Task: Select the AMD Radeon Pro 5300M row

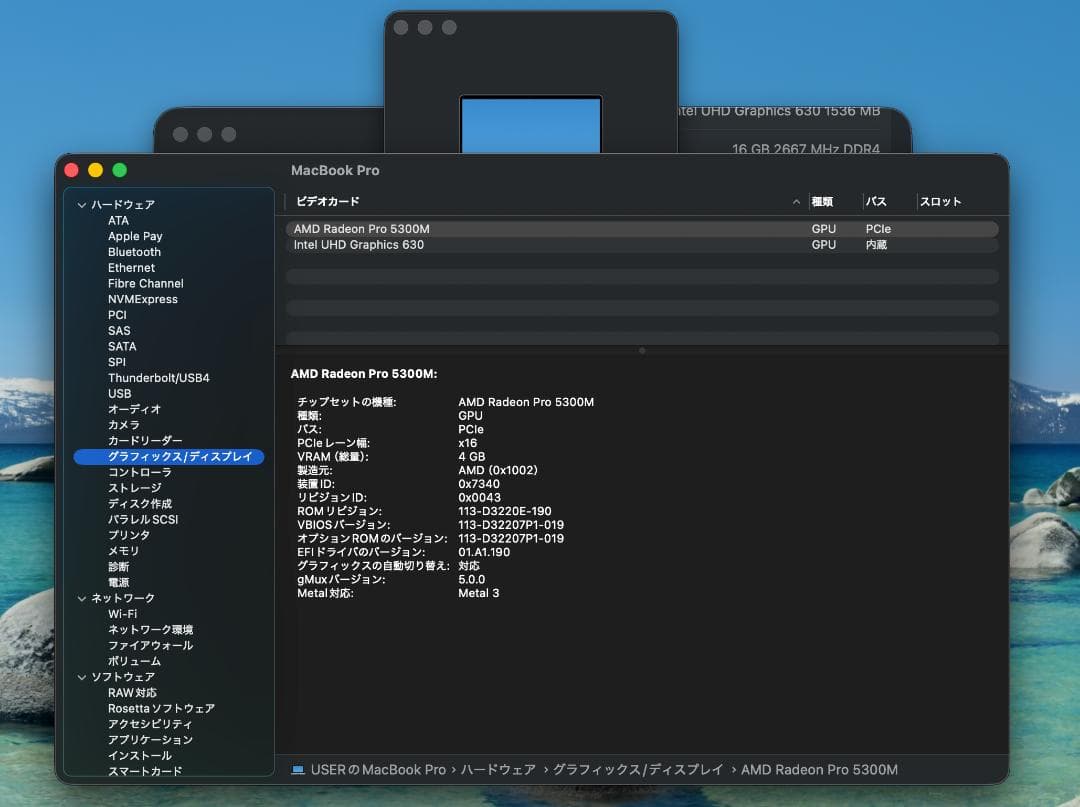Action: click(x=642, y=229)
